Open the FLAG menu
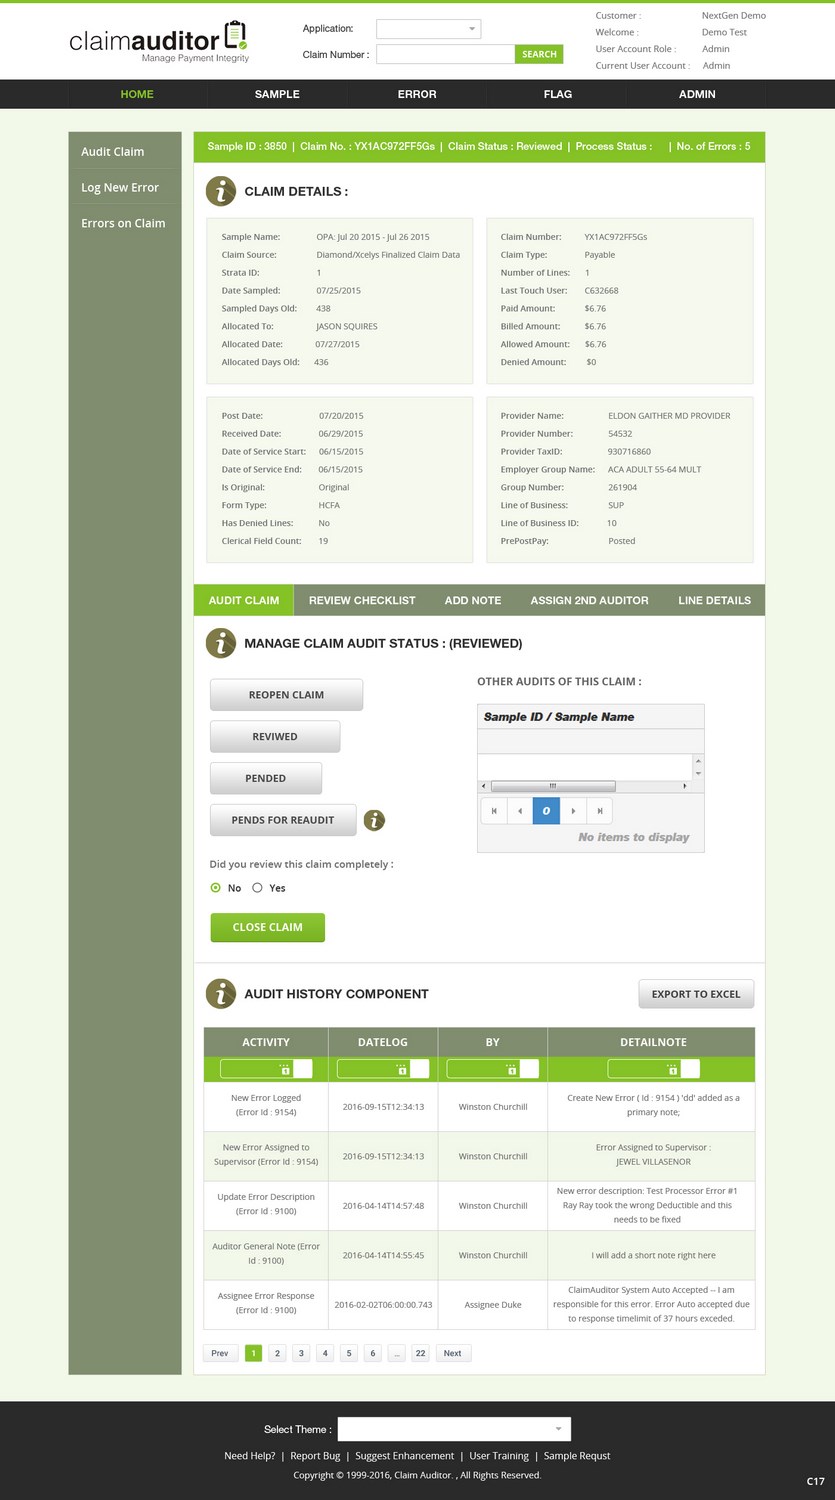835x1500 pixels. coord(558,94)
